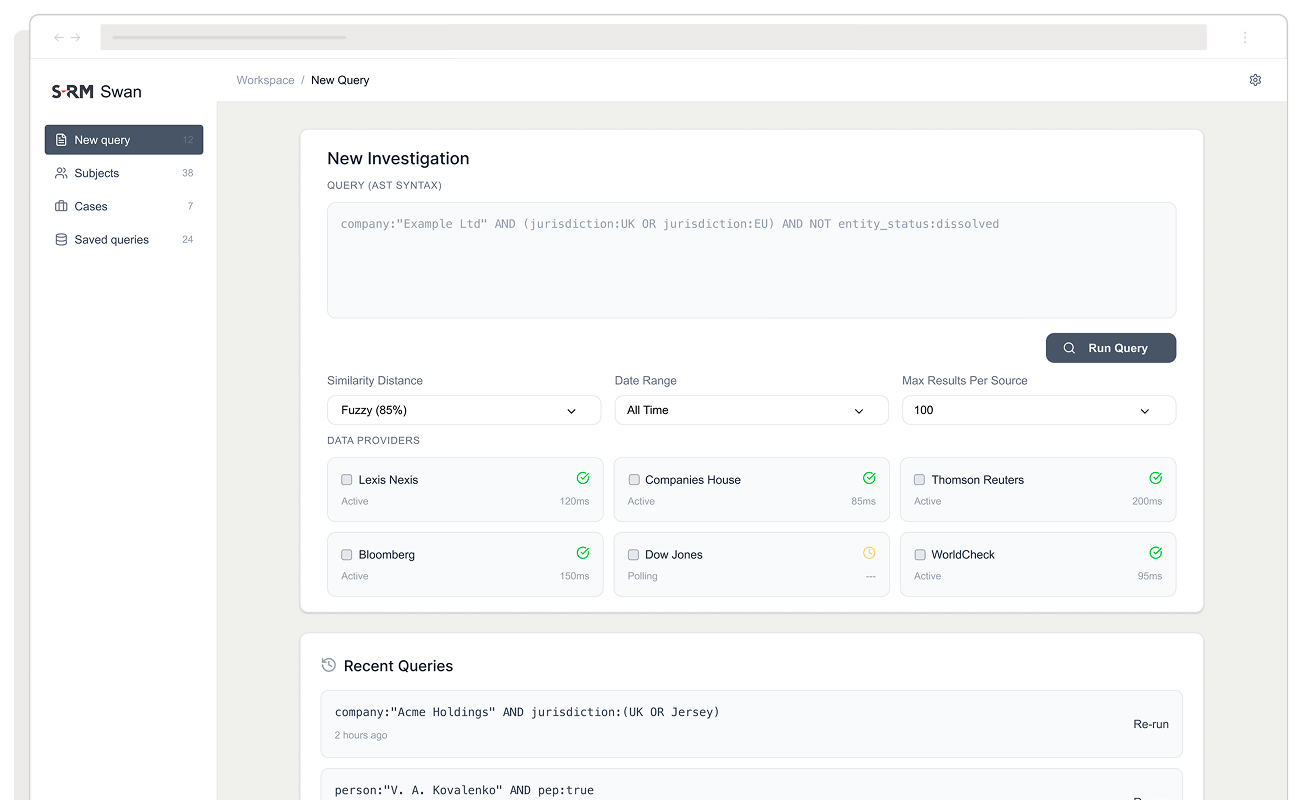This screenshot has height=800, width=1300.
Task: Enable the Lexis Nexis provider checkbox
Action: pyautogui.click(x=347, y=480)
